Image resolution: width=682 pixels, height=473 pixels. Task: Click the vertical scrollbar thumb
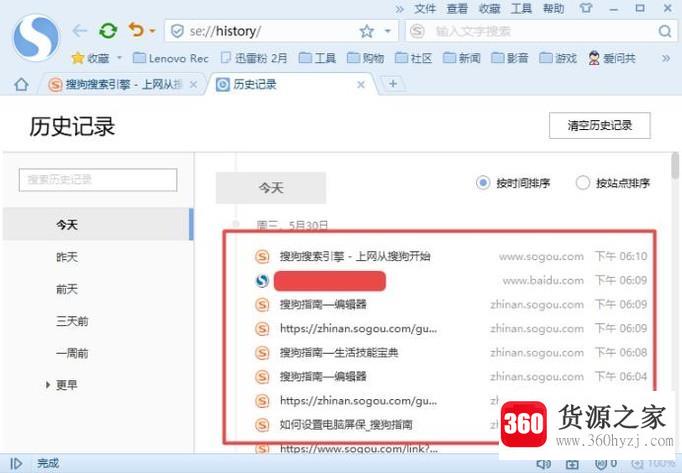pos(675,165)
